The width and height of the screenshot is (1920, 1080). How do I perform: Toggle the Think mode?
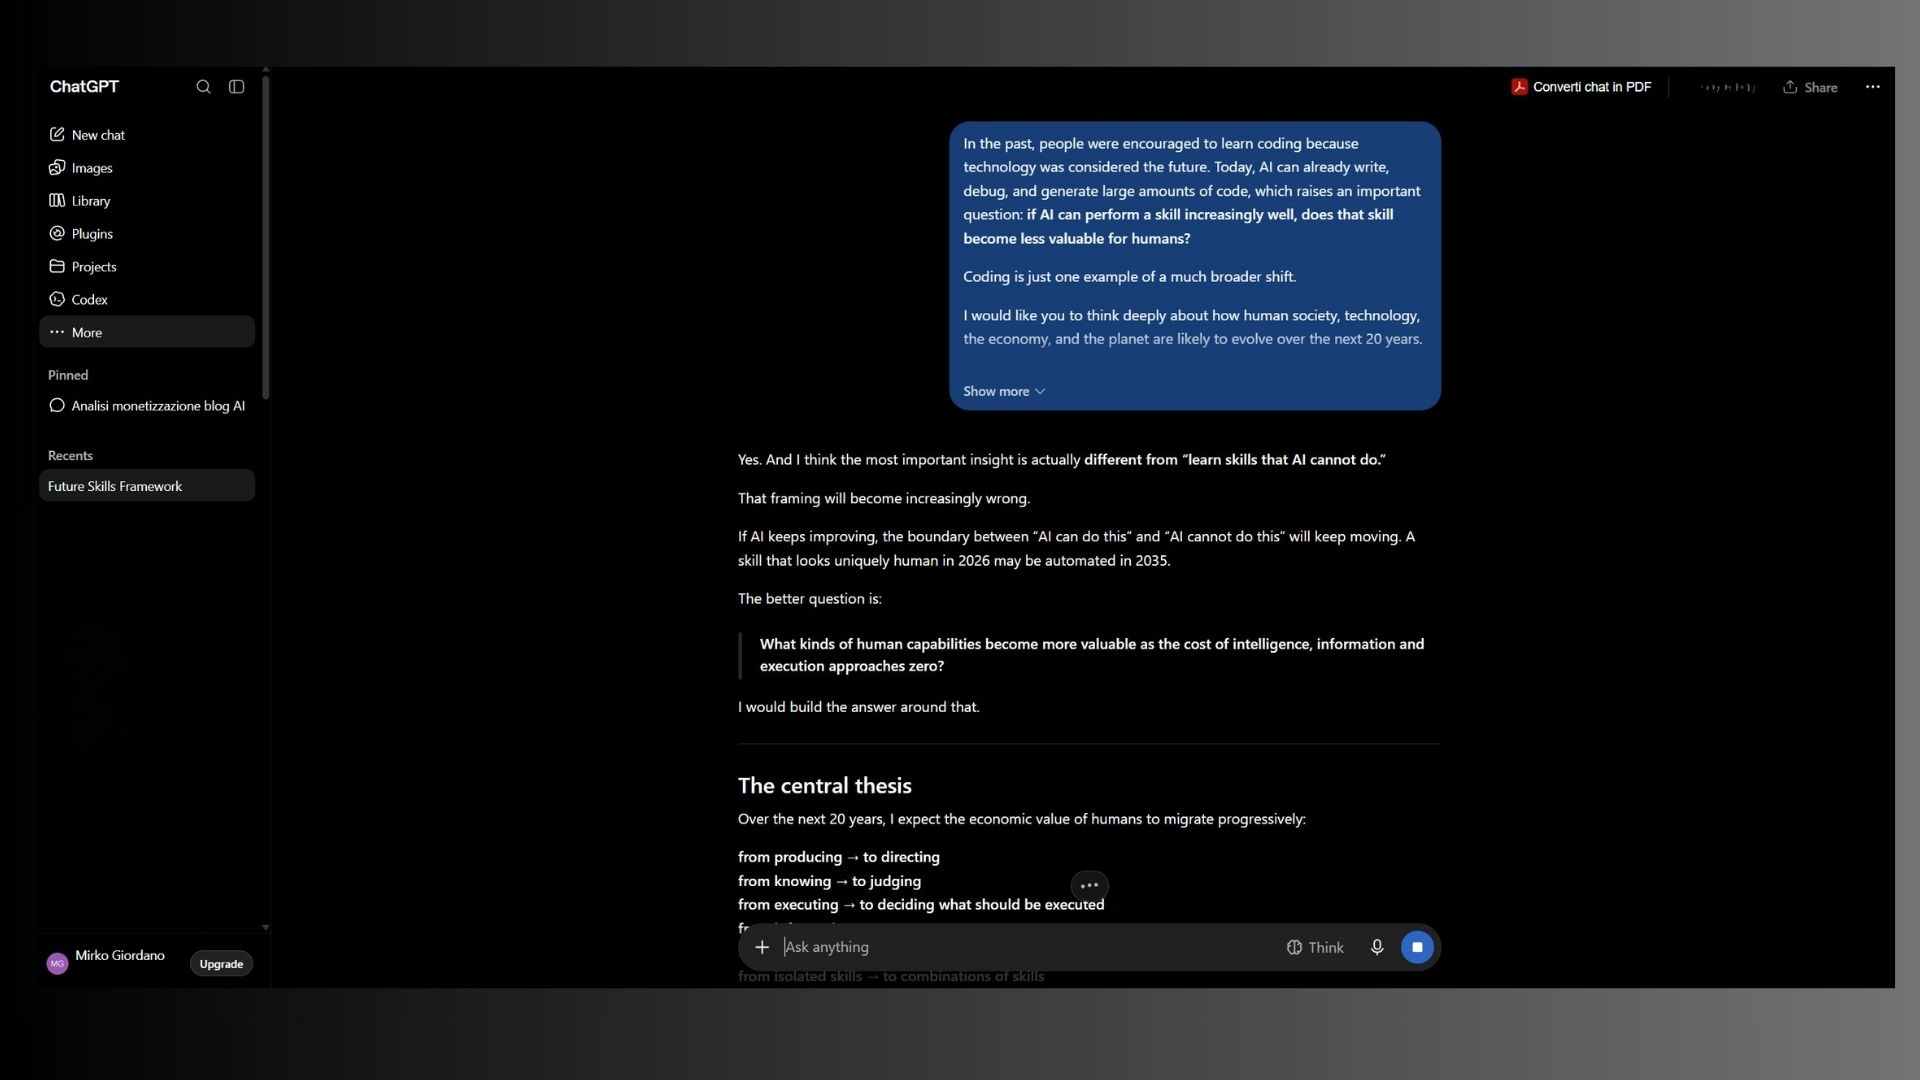click(x=1315, y=947)
